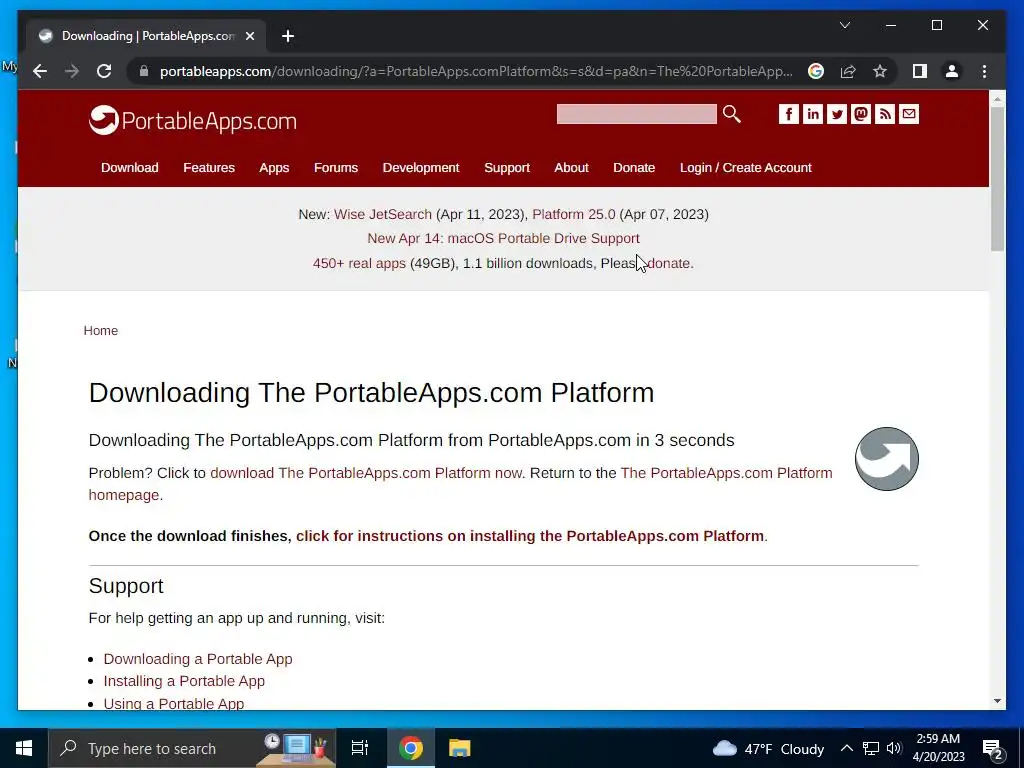The width and height of the screenshot is (1024, 768).
Task: Open the Forums menu
Action: click(336, 168)
